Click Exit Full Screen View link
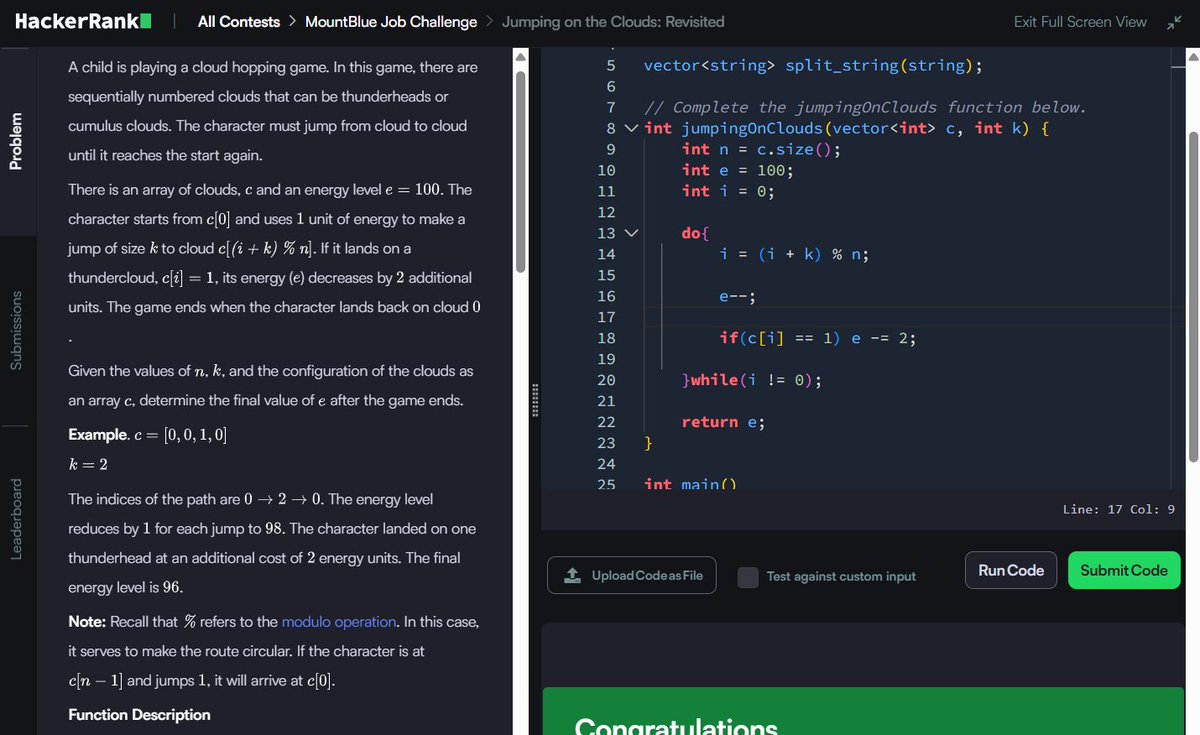Screen dimensions: 1200x735 coord(1080,22)
